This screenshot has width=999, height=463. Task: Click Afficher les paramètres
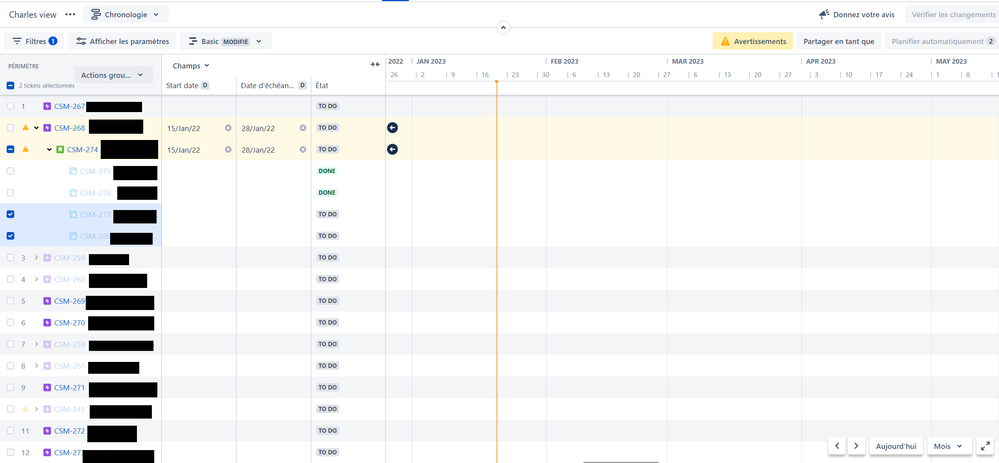click(122, 41)
